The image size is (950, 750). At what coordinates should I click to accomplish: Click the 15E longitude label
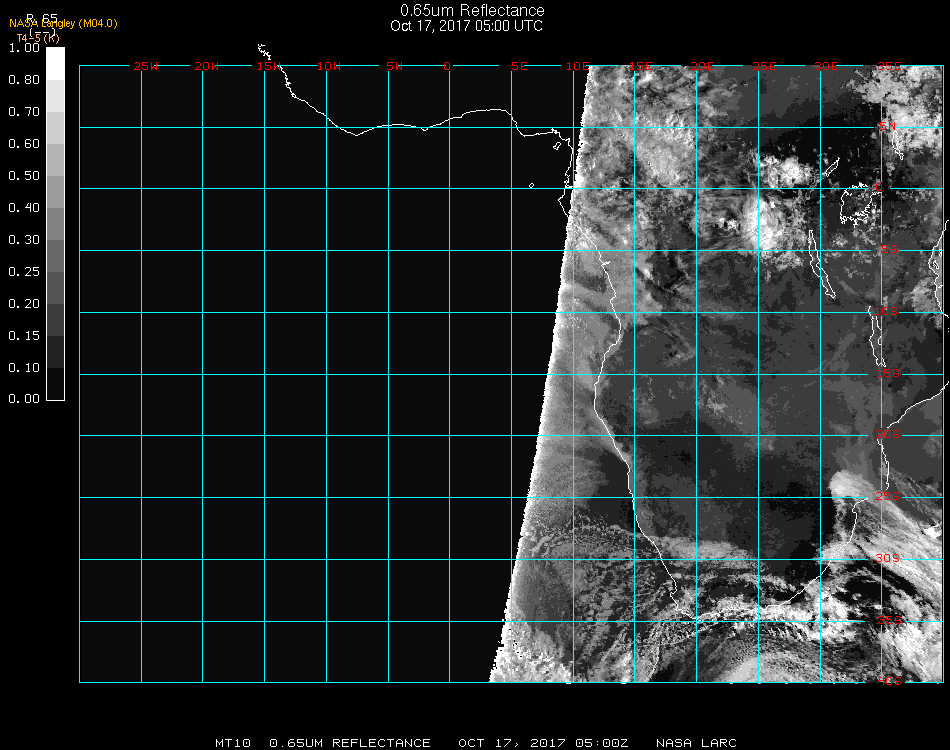[x=641, y=66]
